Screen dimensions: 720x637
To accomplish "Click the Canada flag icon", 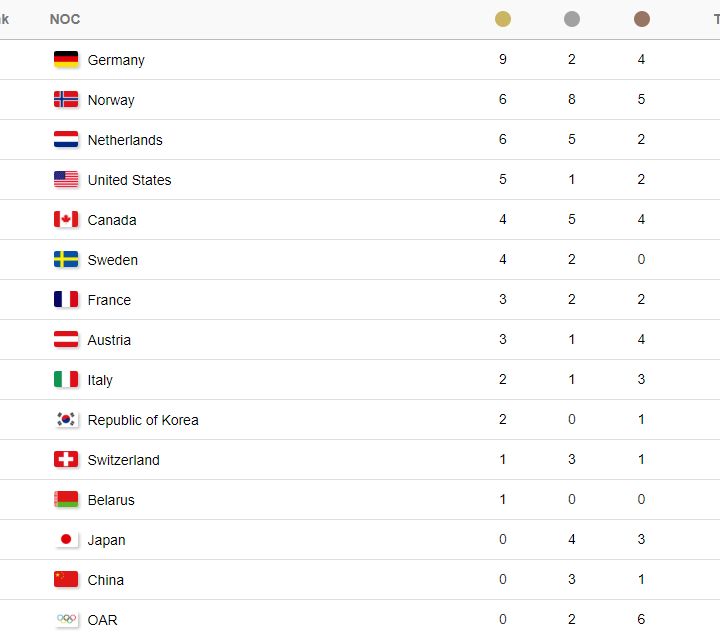I will coord(66,219).
